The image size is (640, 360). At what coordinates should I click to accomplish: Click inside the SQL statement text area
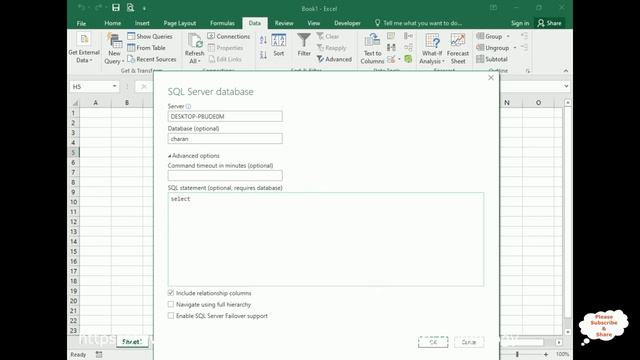[326, 239]
